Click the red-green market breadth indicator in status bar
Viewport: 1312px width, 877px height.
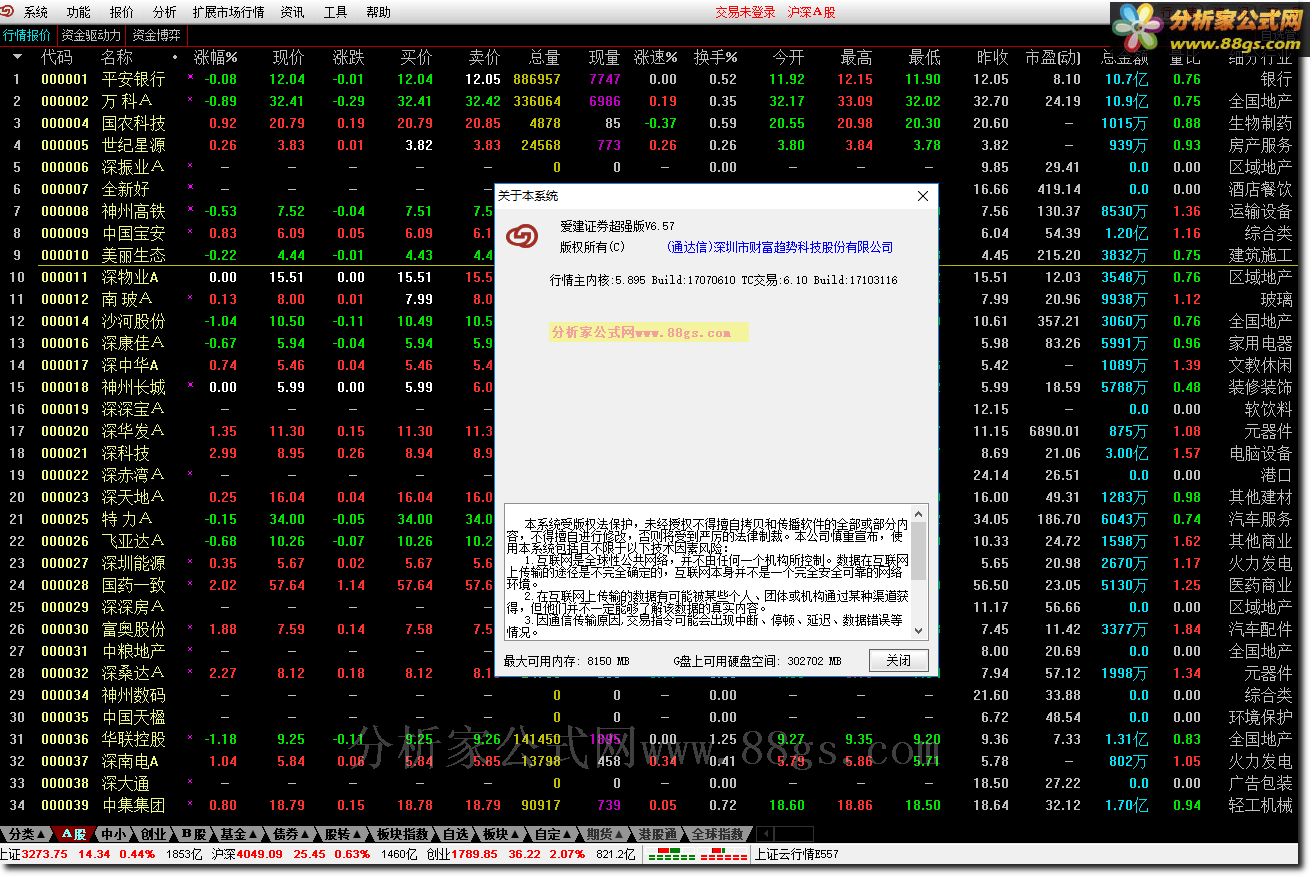[697, 855]
